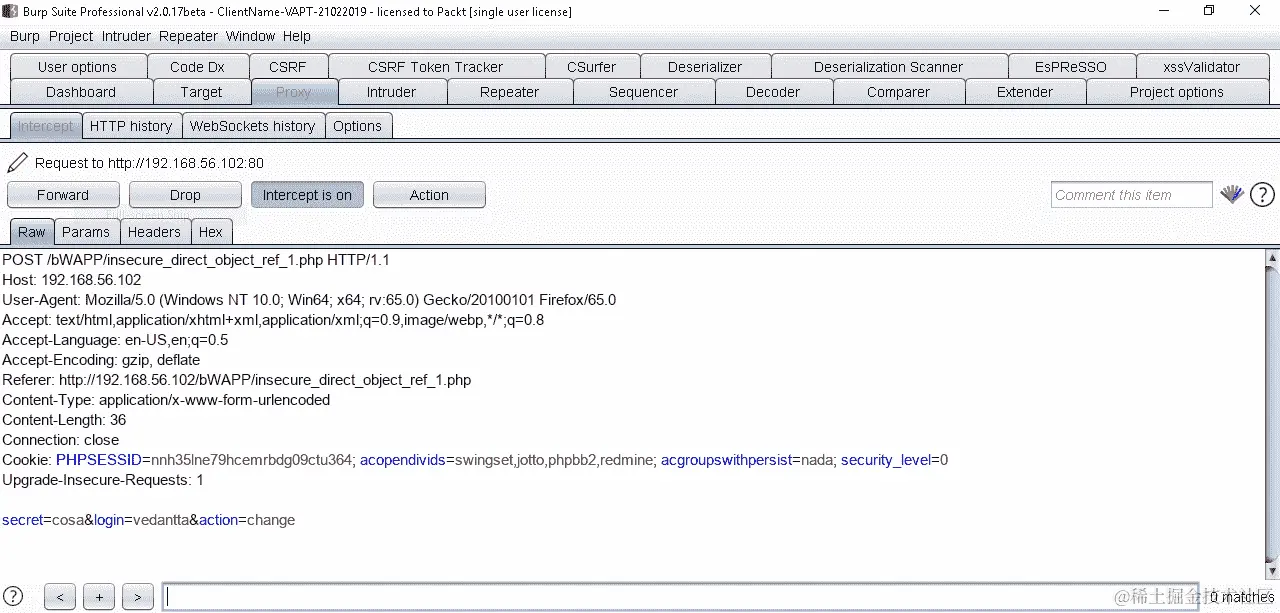1280x613 pixels.
Task: Focus the search box at the bottom
Action: point(680,597)
